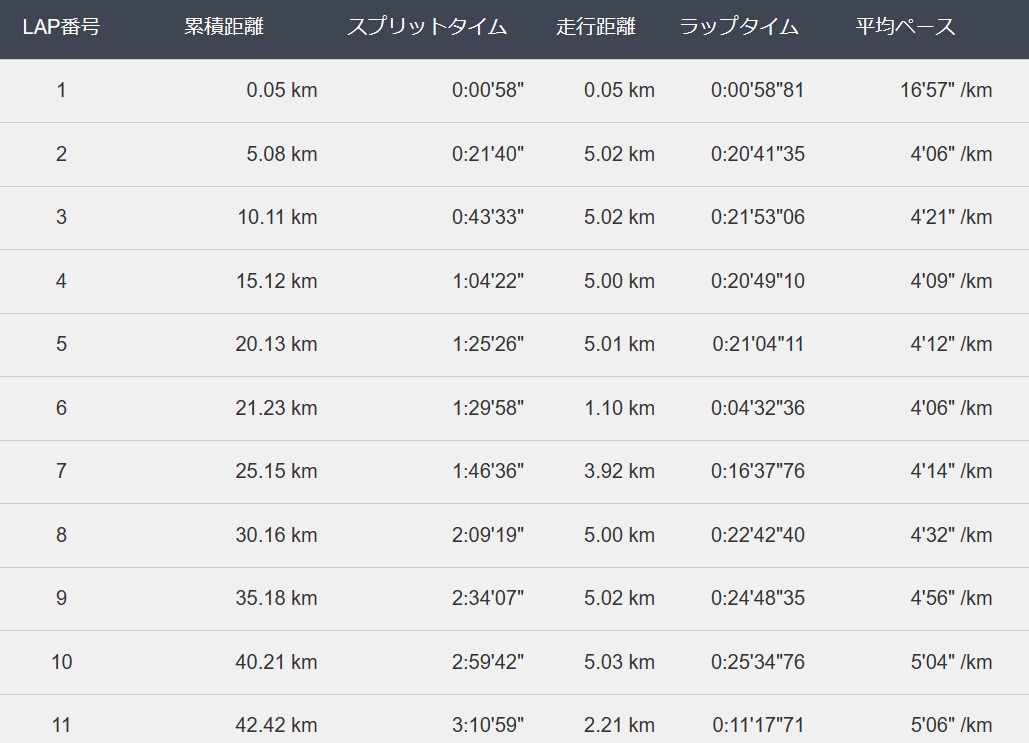Click lap time 0:20'49"10 in lap 4
The width and height of the screenshot is (1029, 743).
[758, 282]
